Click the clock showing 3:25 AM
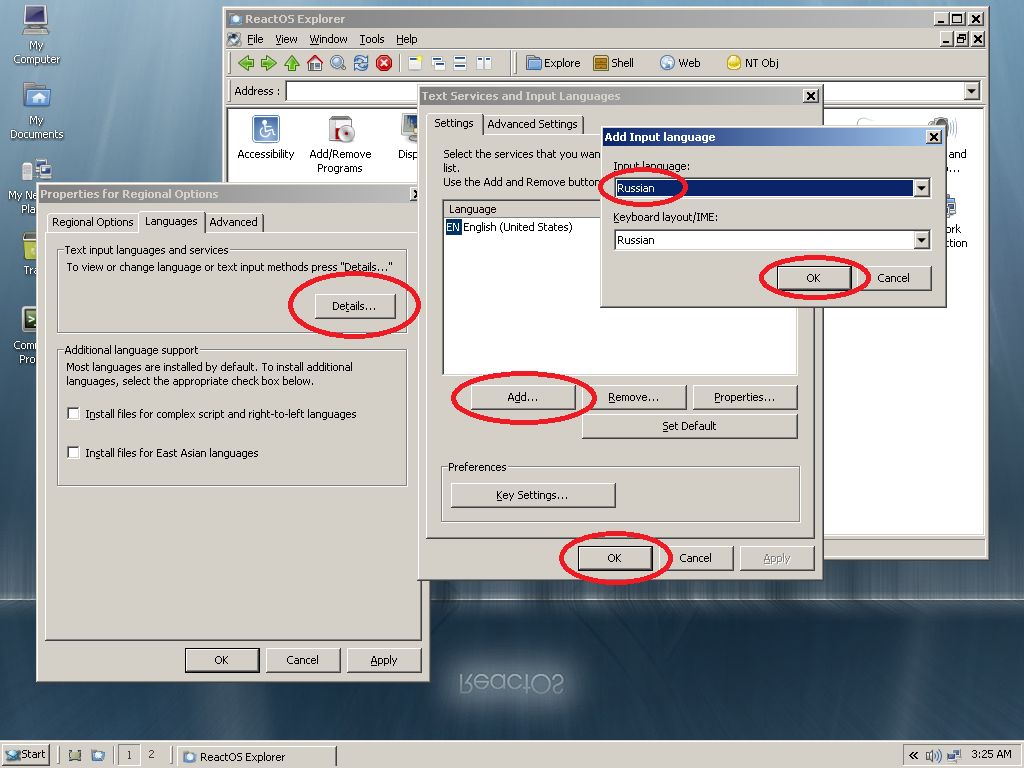The image size is (1024, 768). [x=991, y=754]
